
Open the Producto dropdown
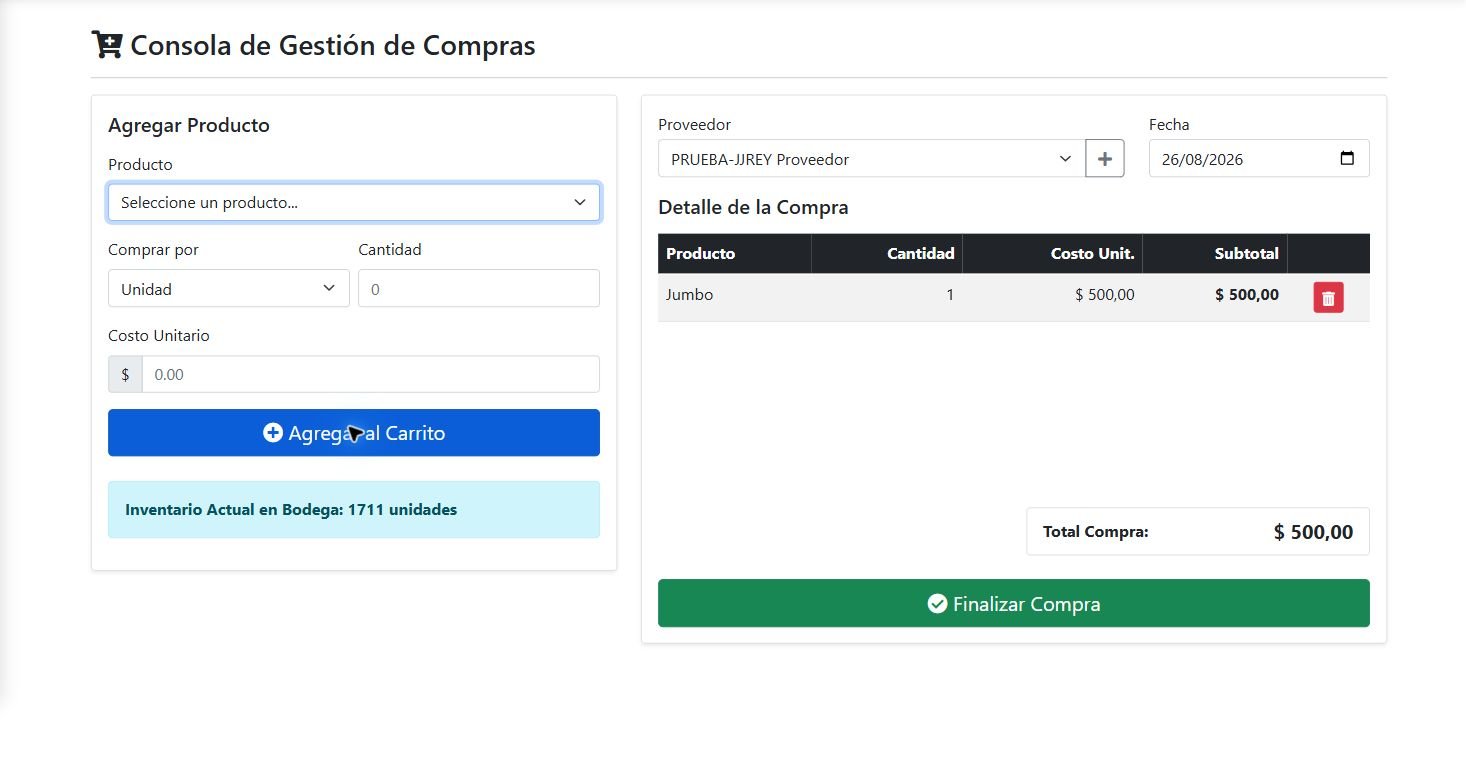click(x=354, y=202)
